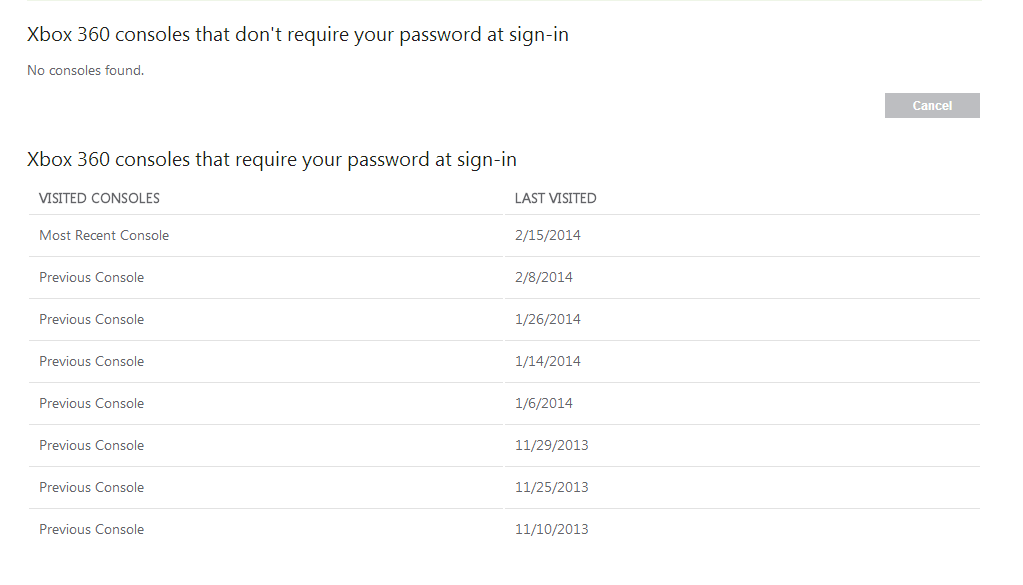Click the 11/10/2013 date cell
Viewport: 1023px width, 585px height.
click(551, 530)
